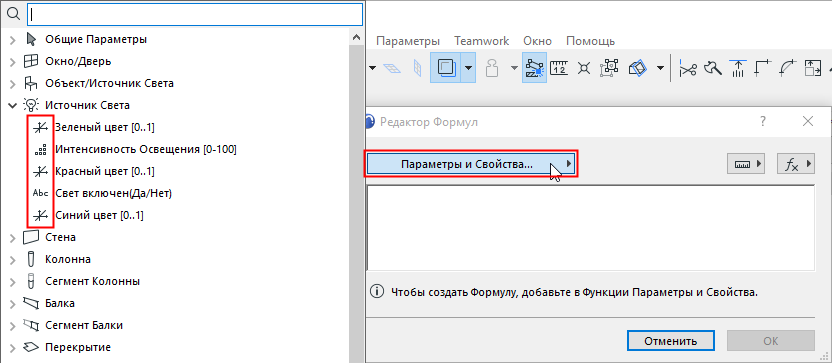
Task: Click the column icon of Колонна
Action: point(31,260)
